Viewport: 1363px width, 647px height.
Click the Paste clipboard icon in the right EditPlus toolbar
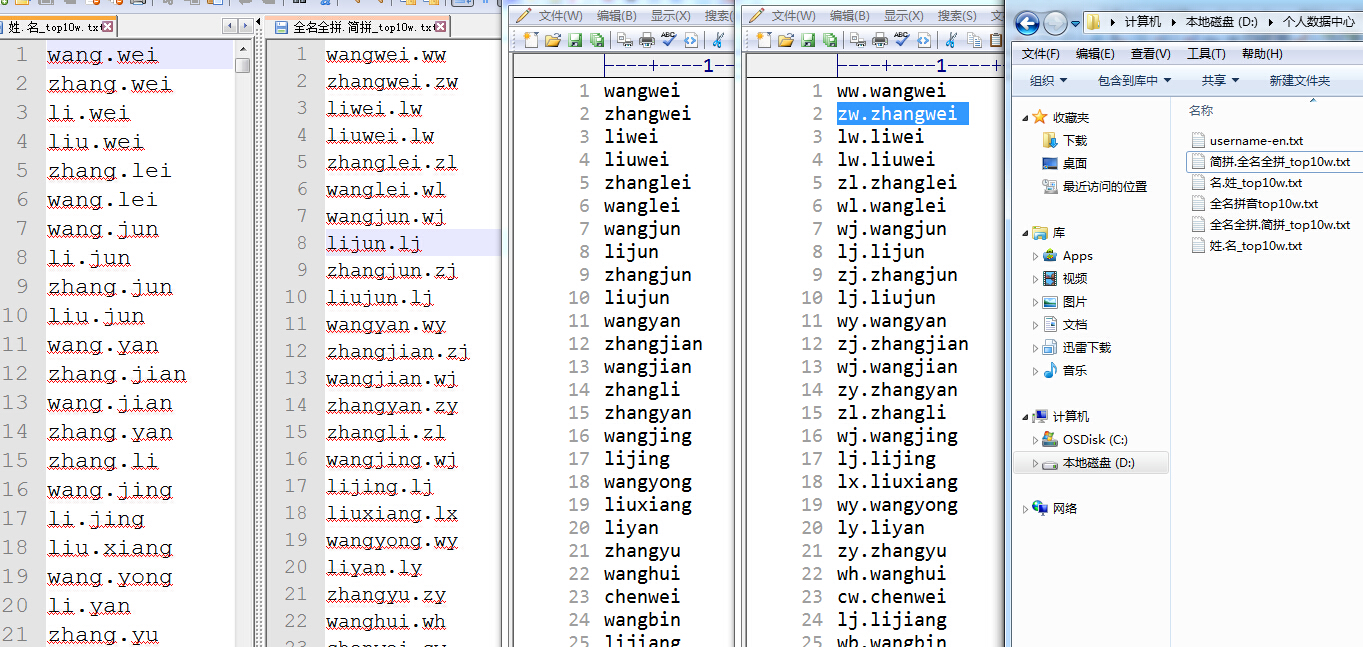(x=995, y=40)
